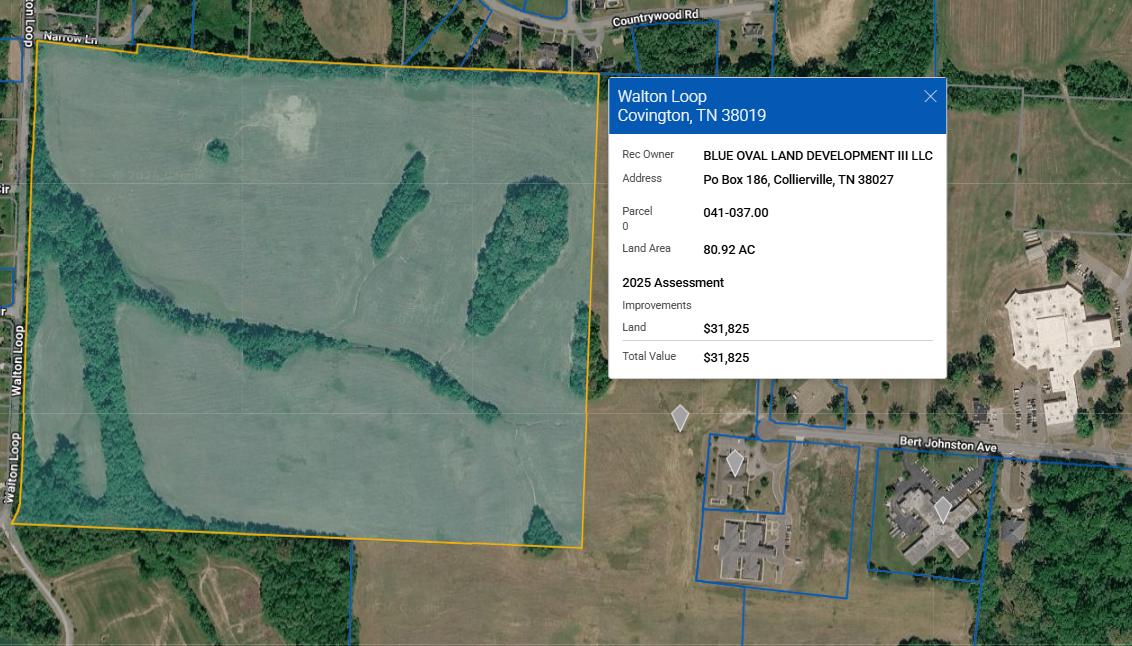Click the Rec Owner field label
The width and height of the screenshot is (1132, 646).
648,155
